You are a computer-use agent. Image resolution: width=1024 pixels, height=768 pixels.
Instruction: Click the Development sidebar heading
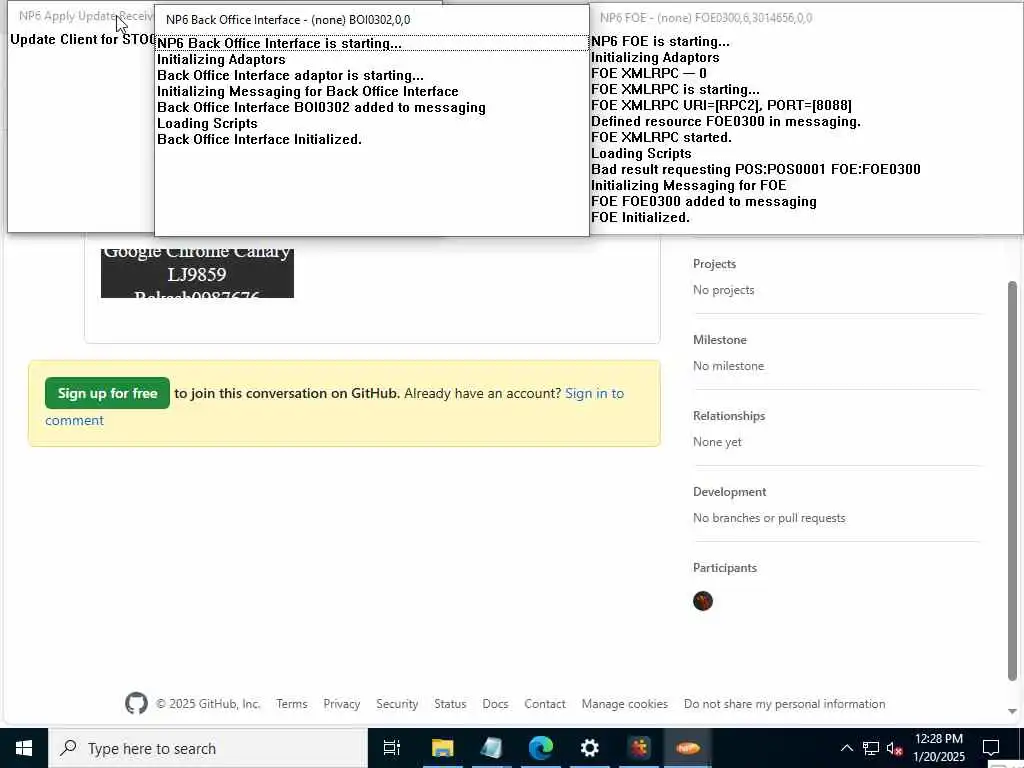[729, 492]
